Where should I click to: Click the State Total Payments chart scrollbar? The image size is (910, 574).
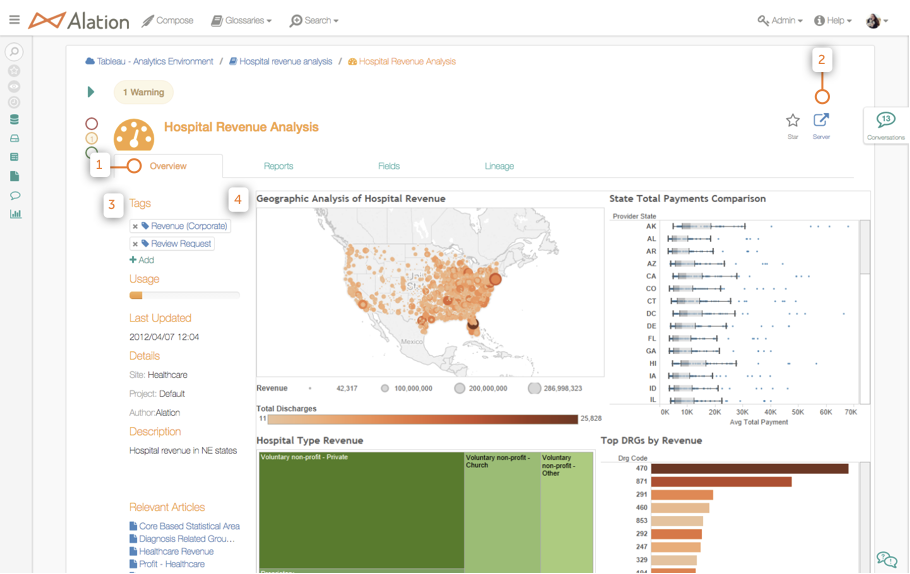(865, 312)
